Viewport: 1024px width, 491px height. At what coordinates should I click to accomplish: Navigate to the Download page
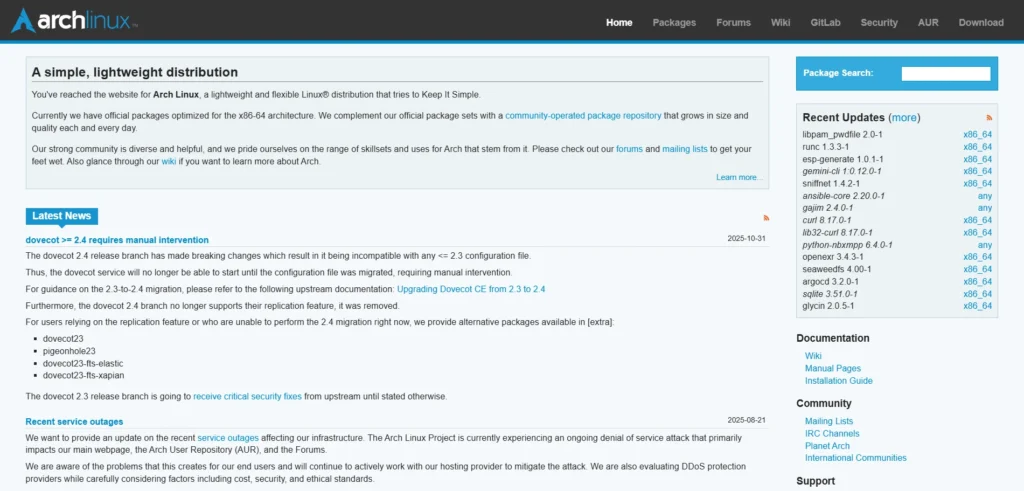tap(980, 22)
